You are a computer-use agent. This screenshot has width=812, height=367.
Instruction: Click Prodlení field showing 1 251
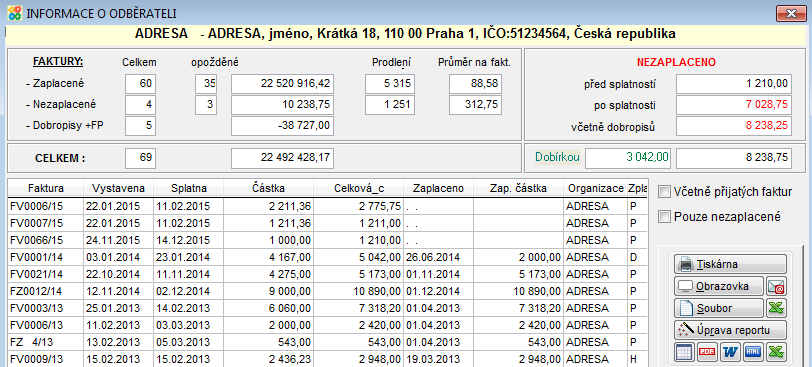[x=389, y=105]
